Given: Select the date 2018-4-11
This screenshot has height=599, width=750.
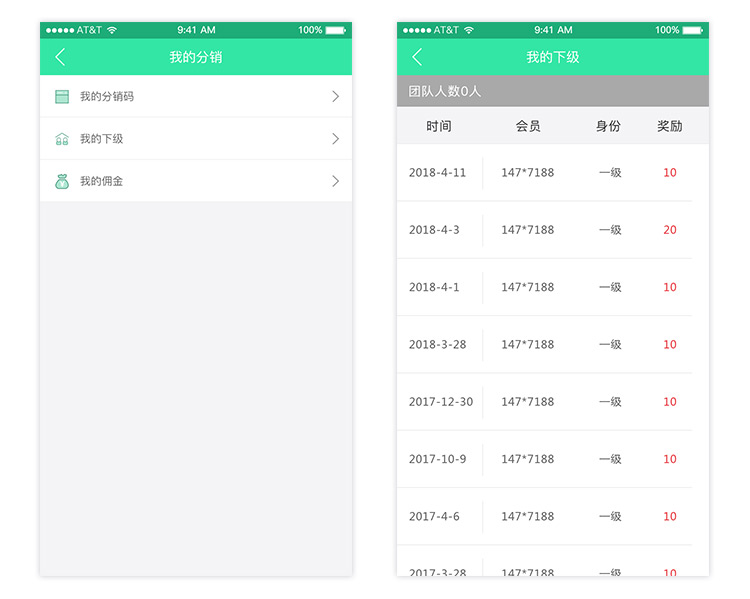Looking at the screenshot, I should pos(437,173).
